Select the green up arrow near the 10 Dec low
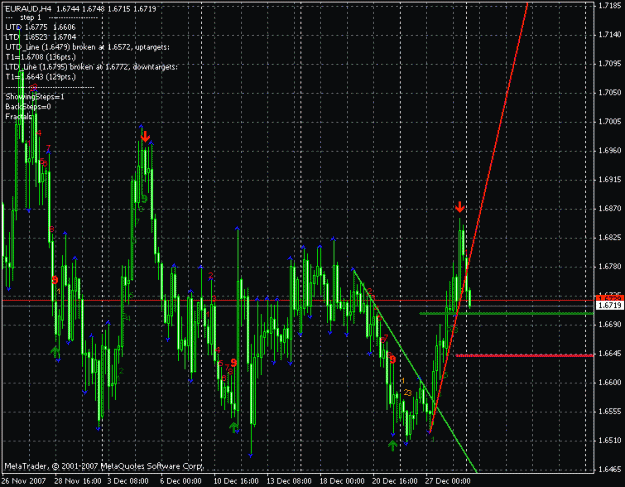The height and width of the screenshot is (487, 625). (234, 427)
